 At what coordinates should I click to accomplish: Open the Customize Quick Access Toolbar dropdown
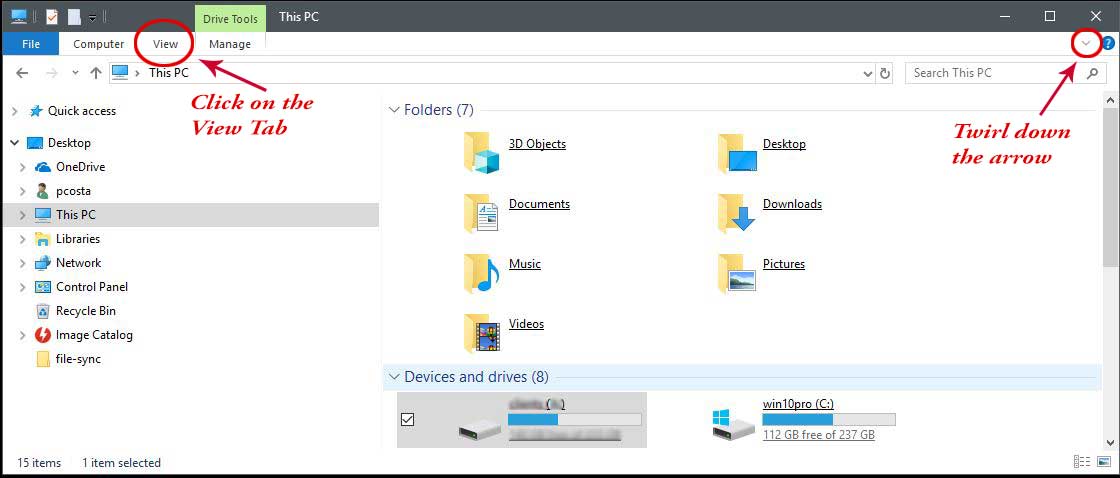click(x=93, y=17)
